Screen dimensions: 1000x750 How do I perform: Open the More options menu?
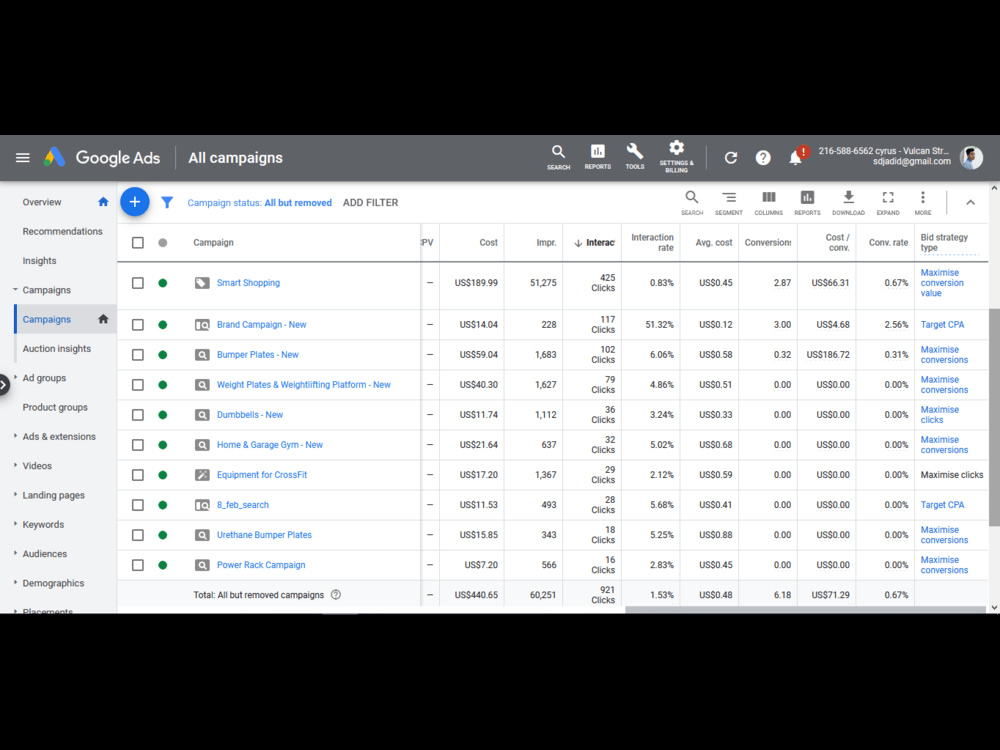click(x=923, y=203)
